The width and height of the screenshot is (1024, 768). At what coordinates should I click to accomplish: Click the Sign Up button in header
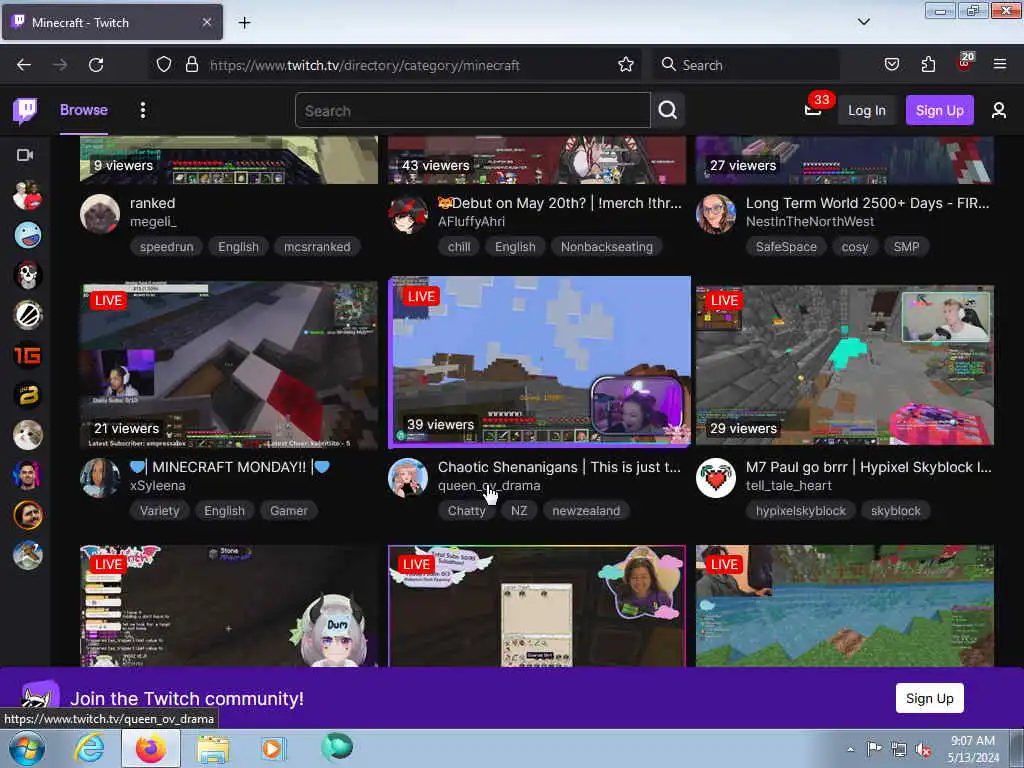coord(939,110)
